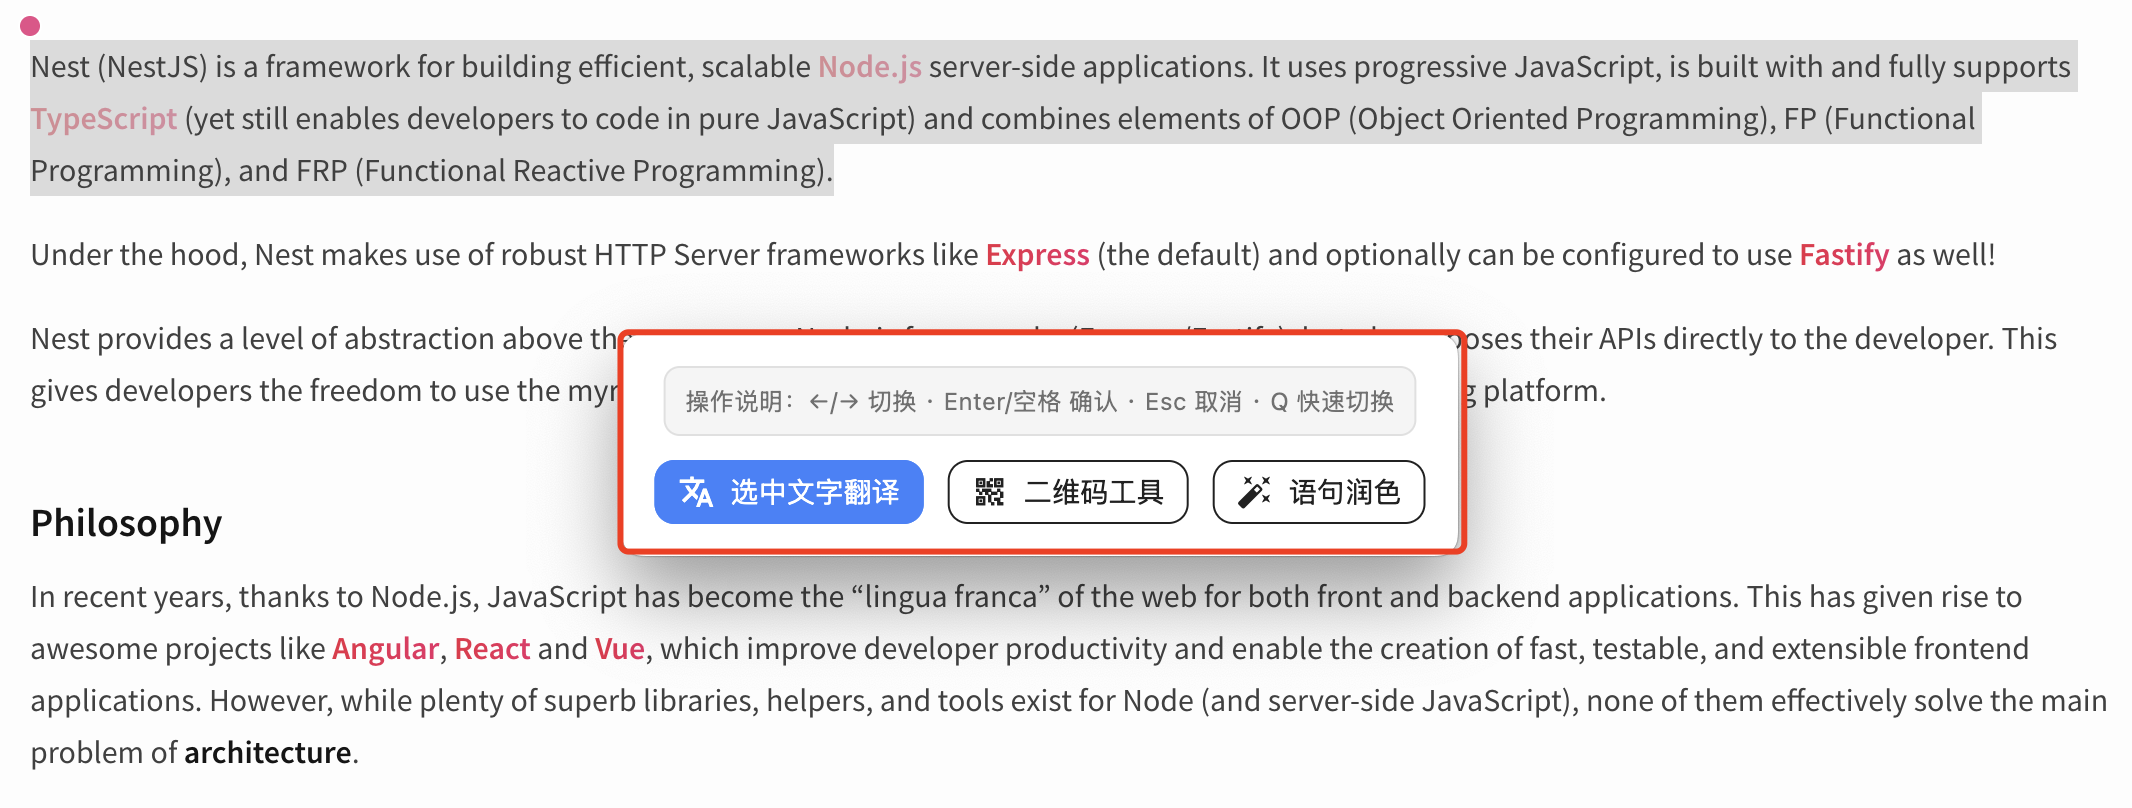Open the Node.js link
Viewport: 2132px width, 808px height.
coord(869,67)
